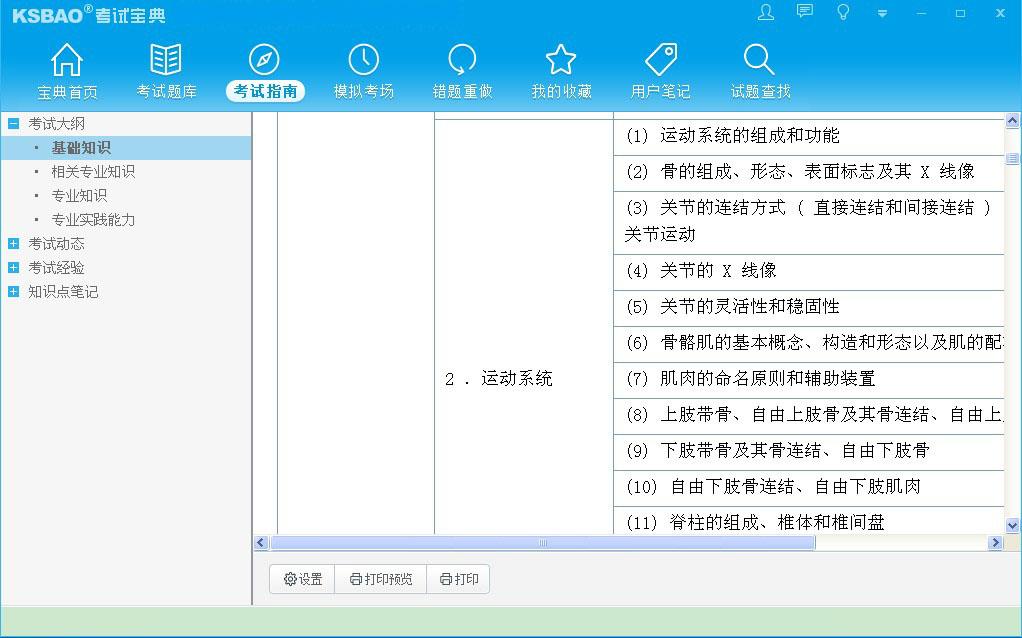Image resolution: width=1022 pixels, height=638 pixels.
Task: Click the user account icon in title bar
Action: click(x=766, y=12)
